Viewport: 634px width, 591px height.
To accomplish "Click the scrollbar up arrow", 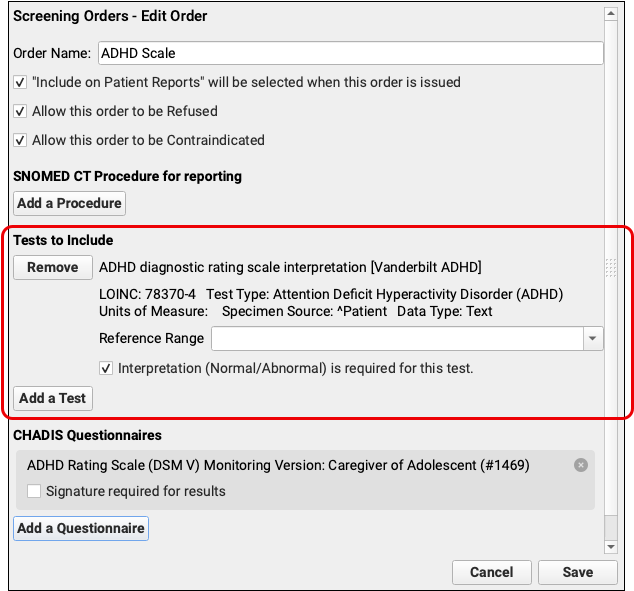I will pyautogui.click(x=611, y=14).
